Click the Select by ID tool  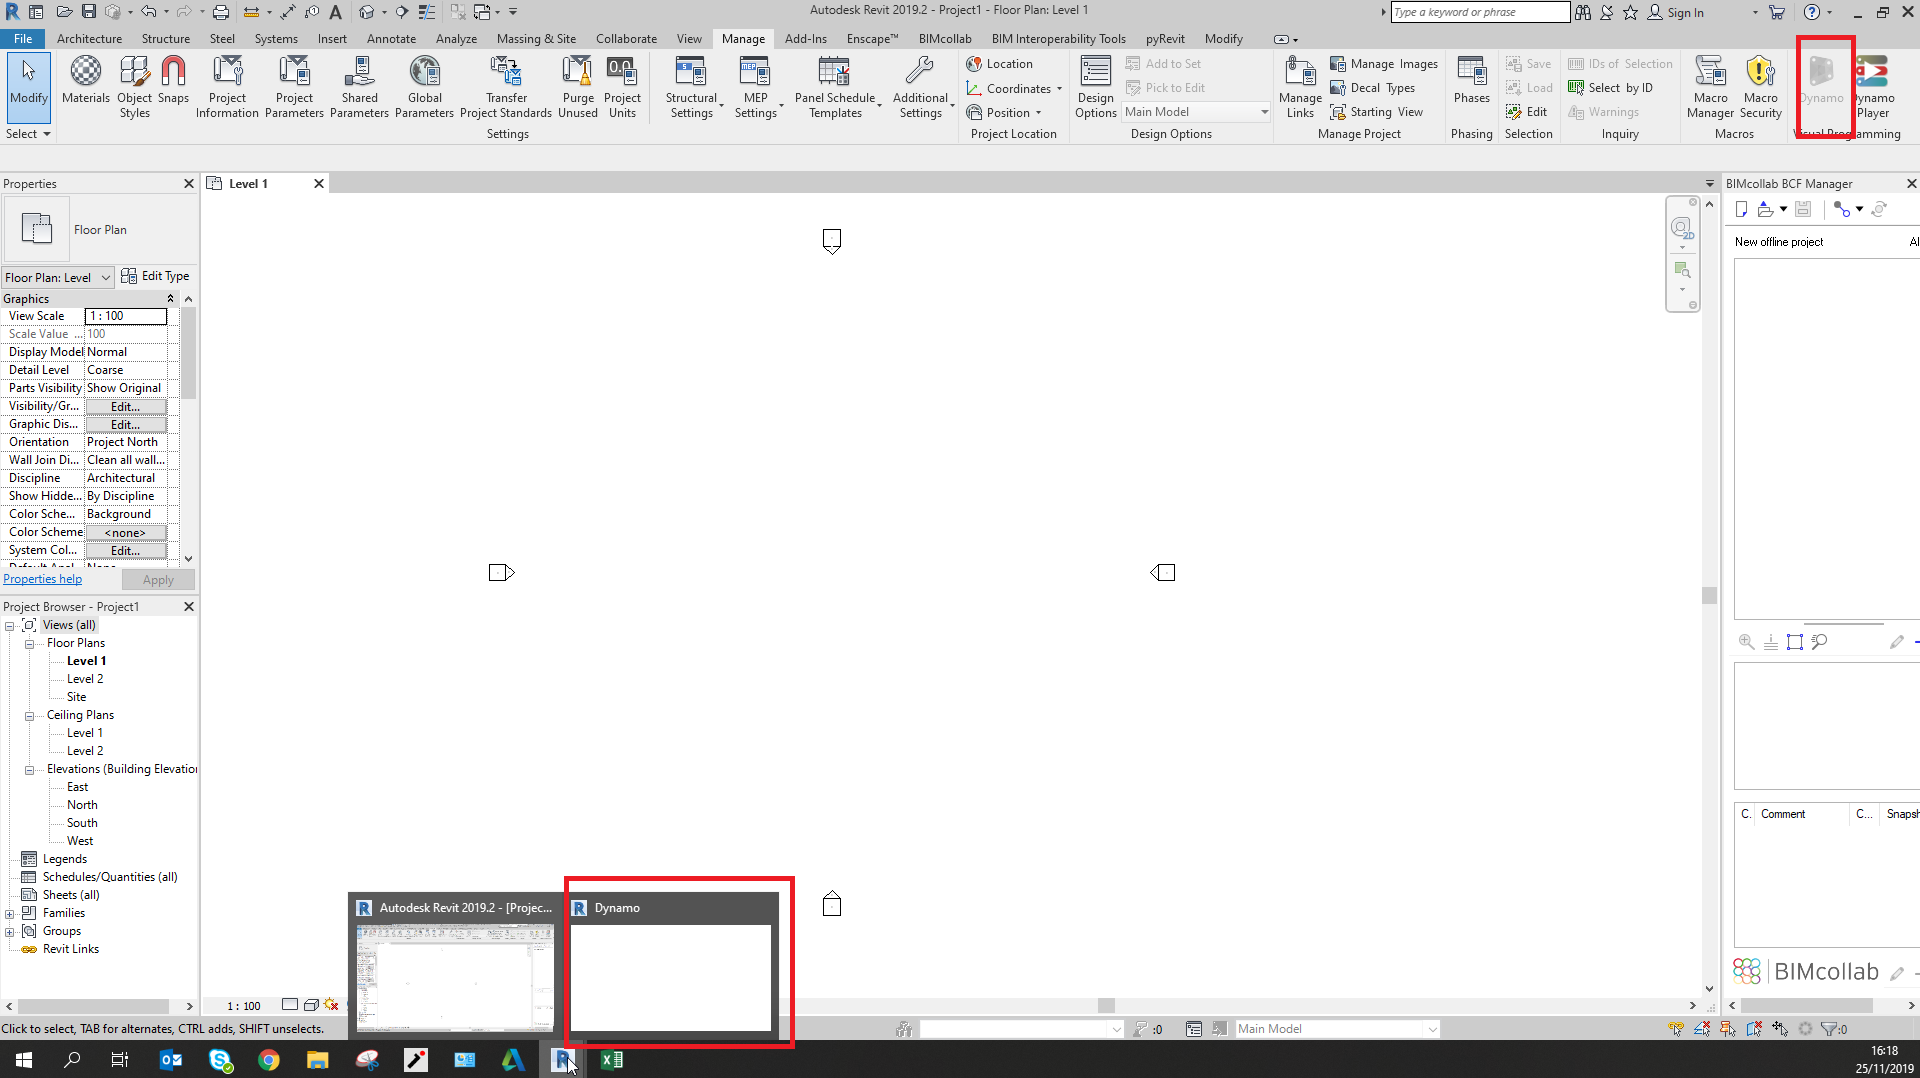tap(1610, 88)
